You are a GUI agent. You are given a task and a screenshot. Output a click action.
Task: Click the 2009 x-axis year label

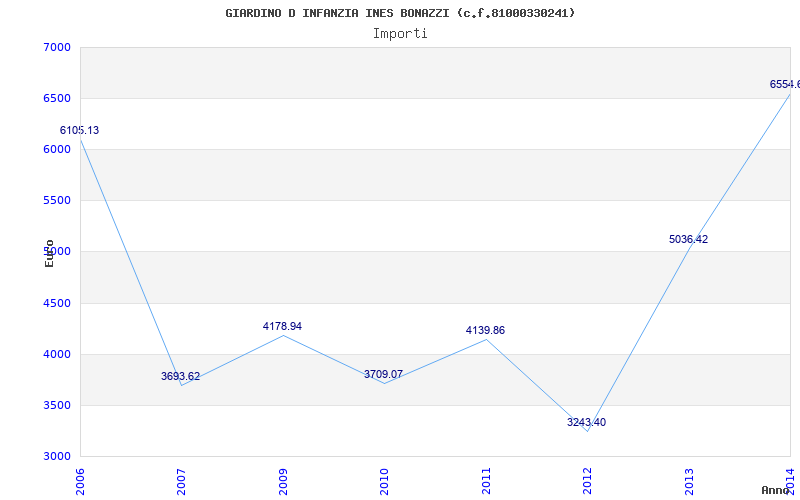[x=283, y=481]
